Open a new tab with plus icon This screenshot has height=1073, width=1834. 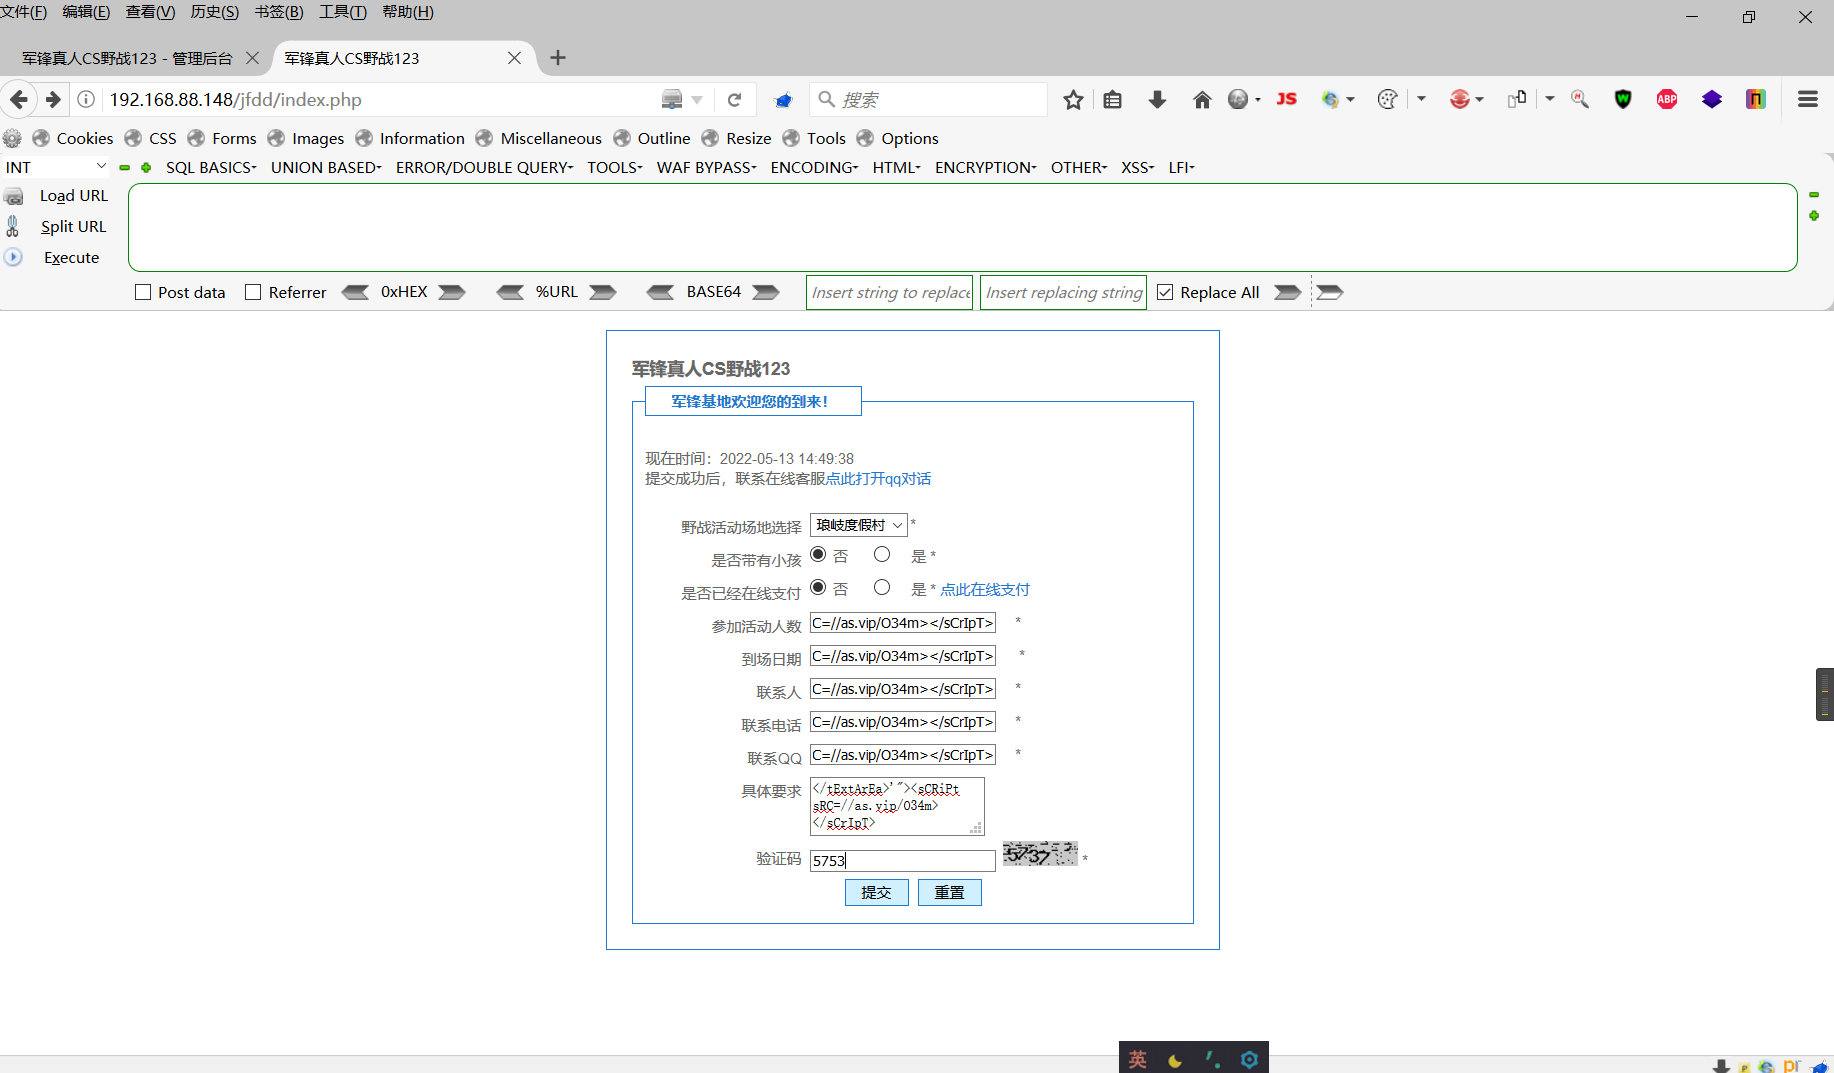(x=558, y=58)
